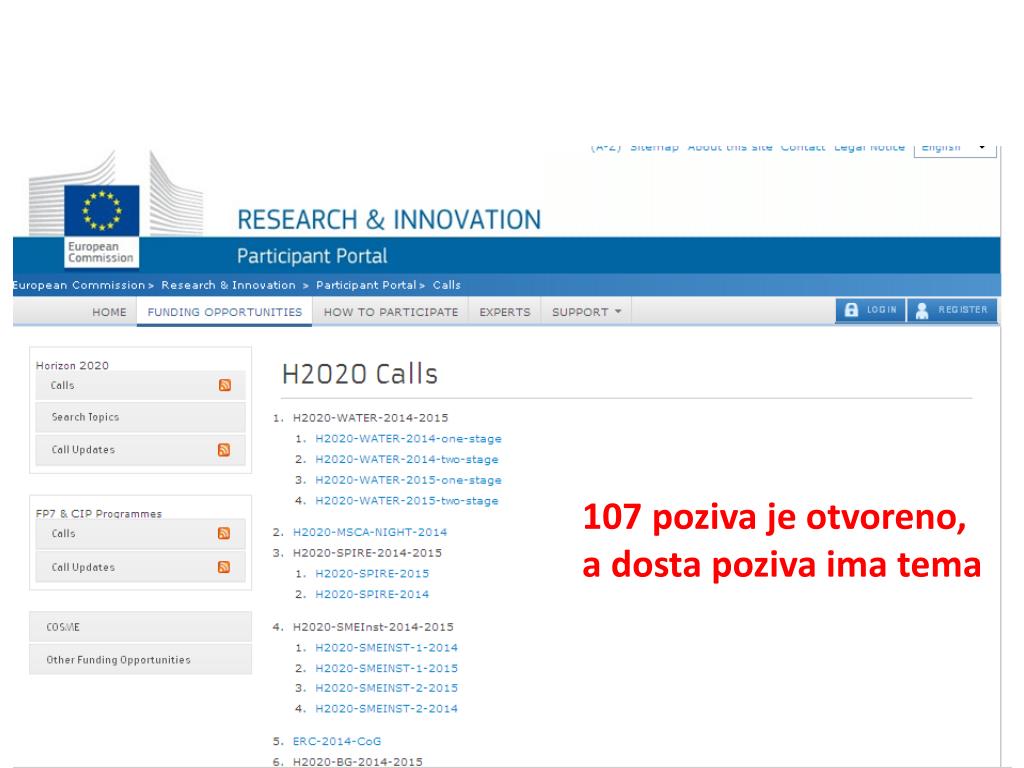The height and width of the screenshot is (768, 1024).
Task: Open the H2020-SPIRE-2014 call link
Action: click(372, 594)
